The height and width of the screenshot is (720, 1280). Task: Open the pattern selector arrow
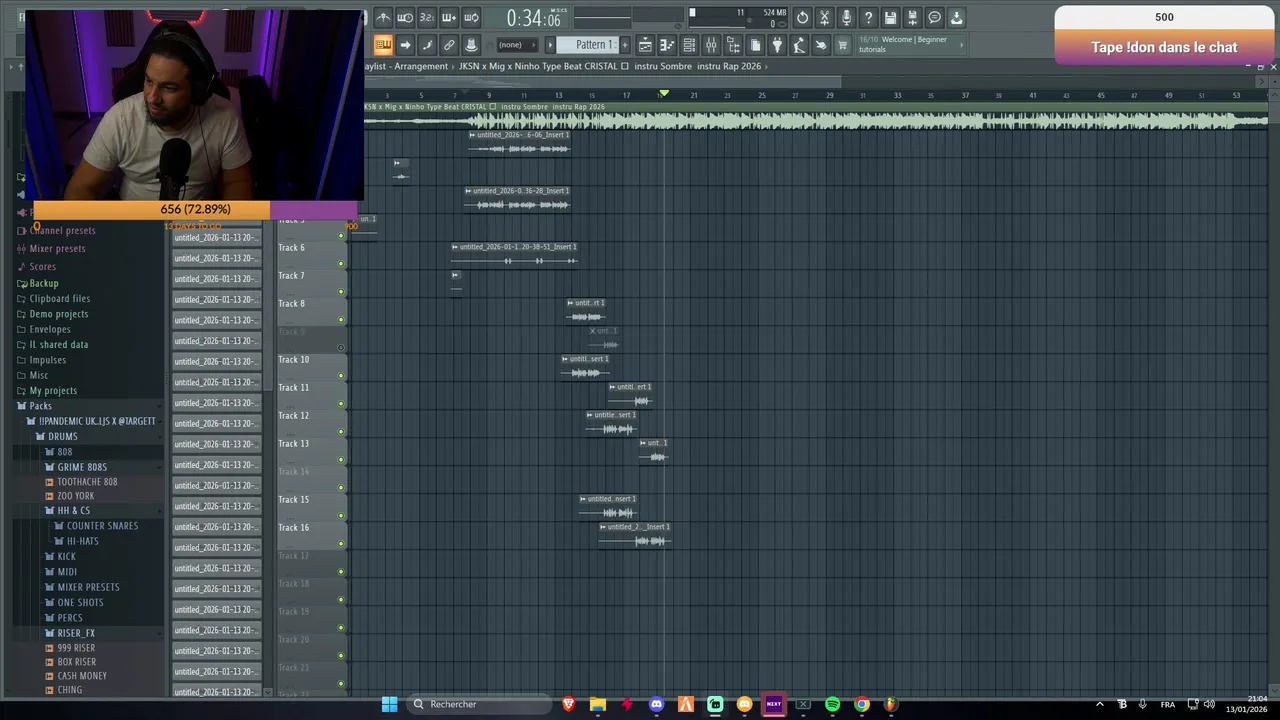(550, 45)
